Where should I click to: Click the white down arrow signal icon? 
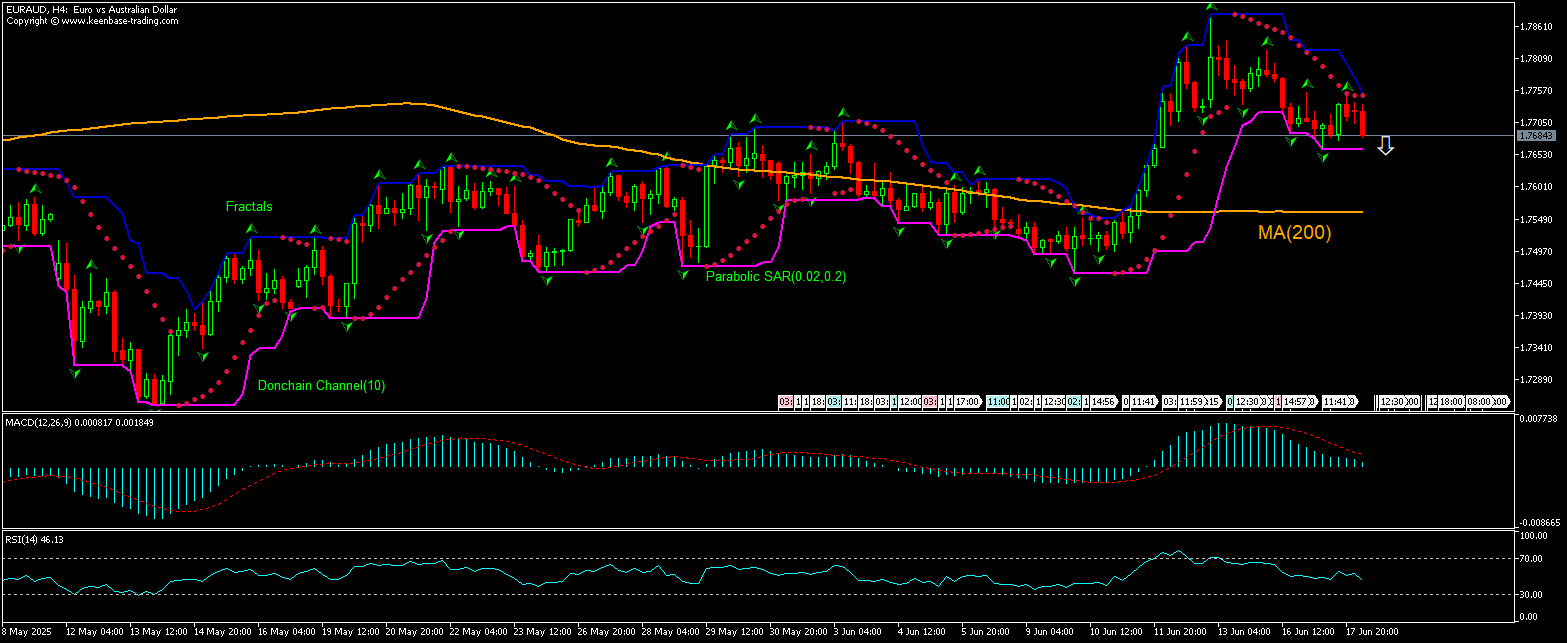click(x=1385, y=146)
